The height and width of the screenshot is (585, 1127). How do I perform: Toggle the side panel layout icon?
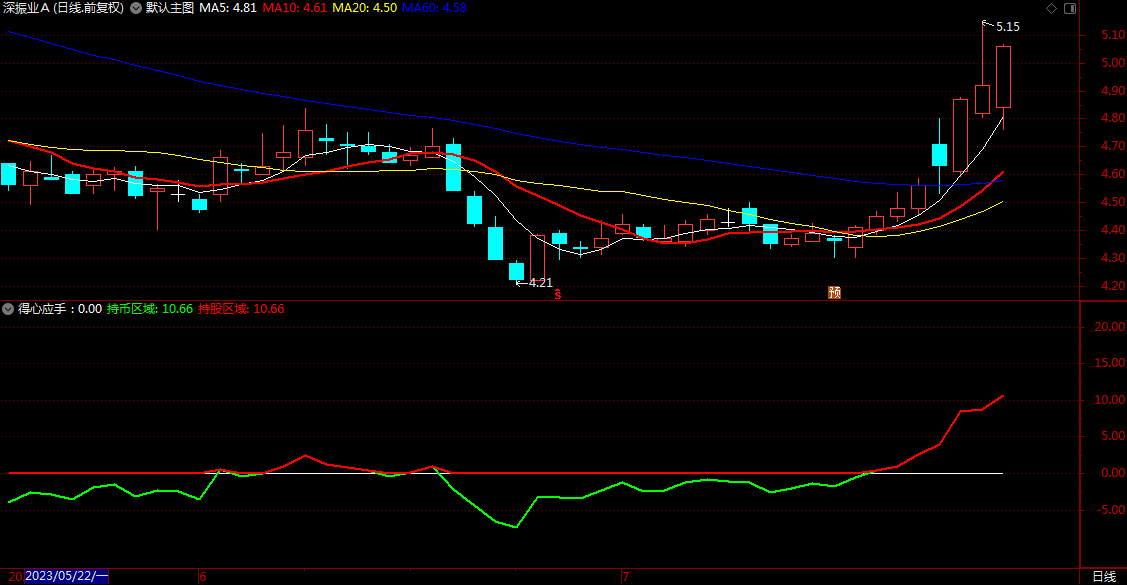click(1070, 9)
